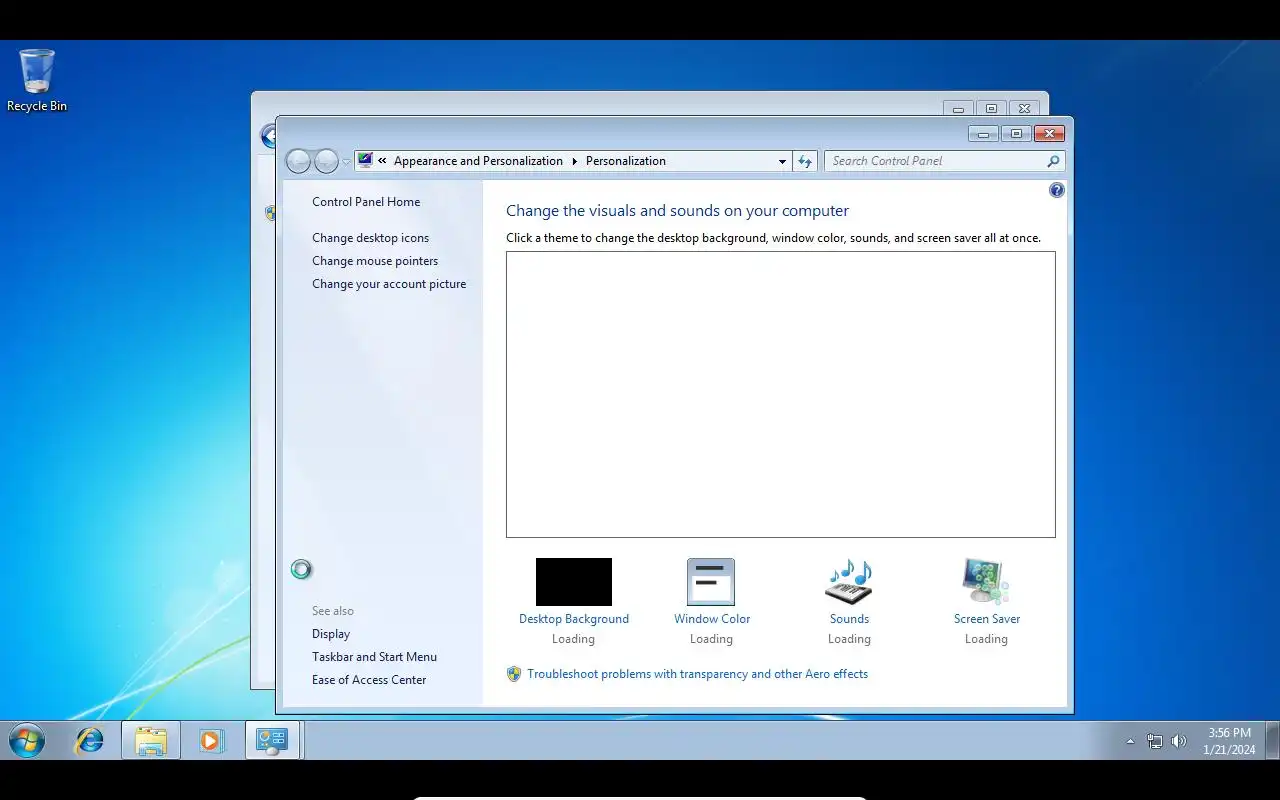Expand the address bar history dropdown

coord(782,161)
